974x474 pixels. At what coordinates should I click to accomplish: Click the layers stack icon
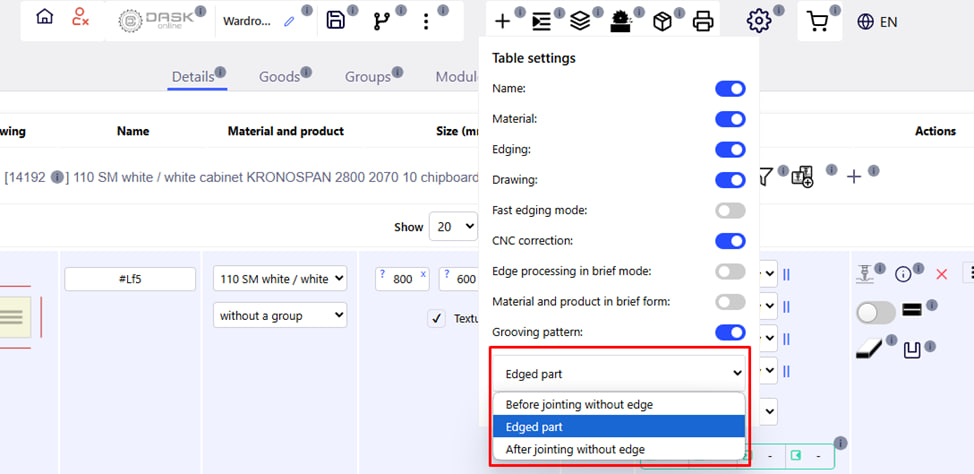(x=579, y=21)
